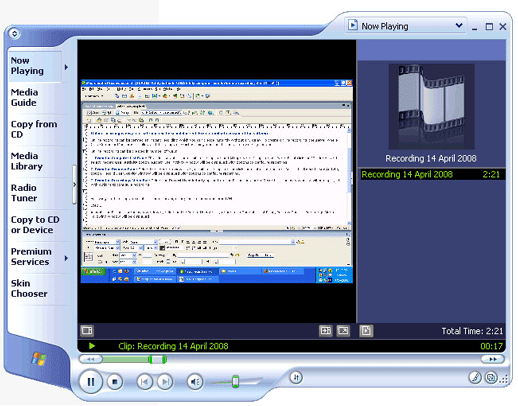This screenshot has width=518, height=406.
Task: Hide the playlist pane icon
Action: coord(366,330)
